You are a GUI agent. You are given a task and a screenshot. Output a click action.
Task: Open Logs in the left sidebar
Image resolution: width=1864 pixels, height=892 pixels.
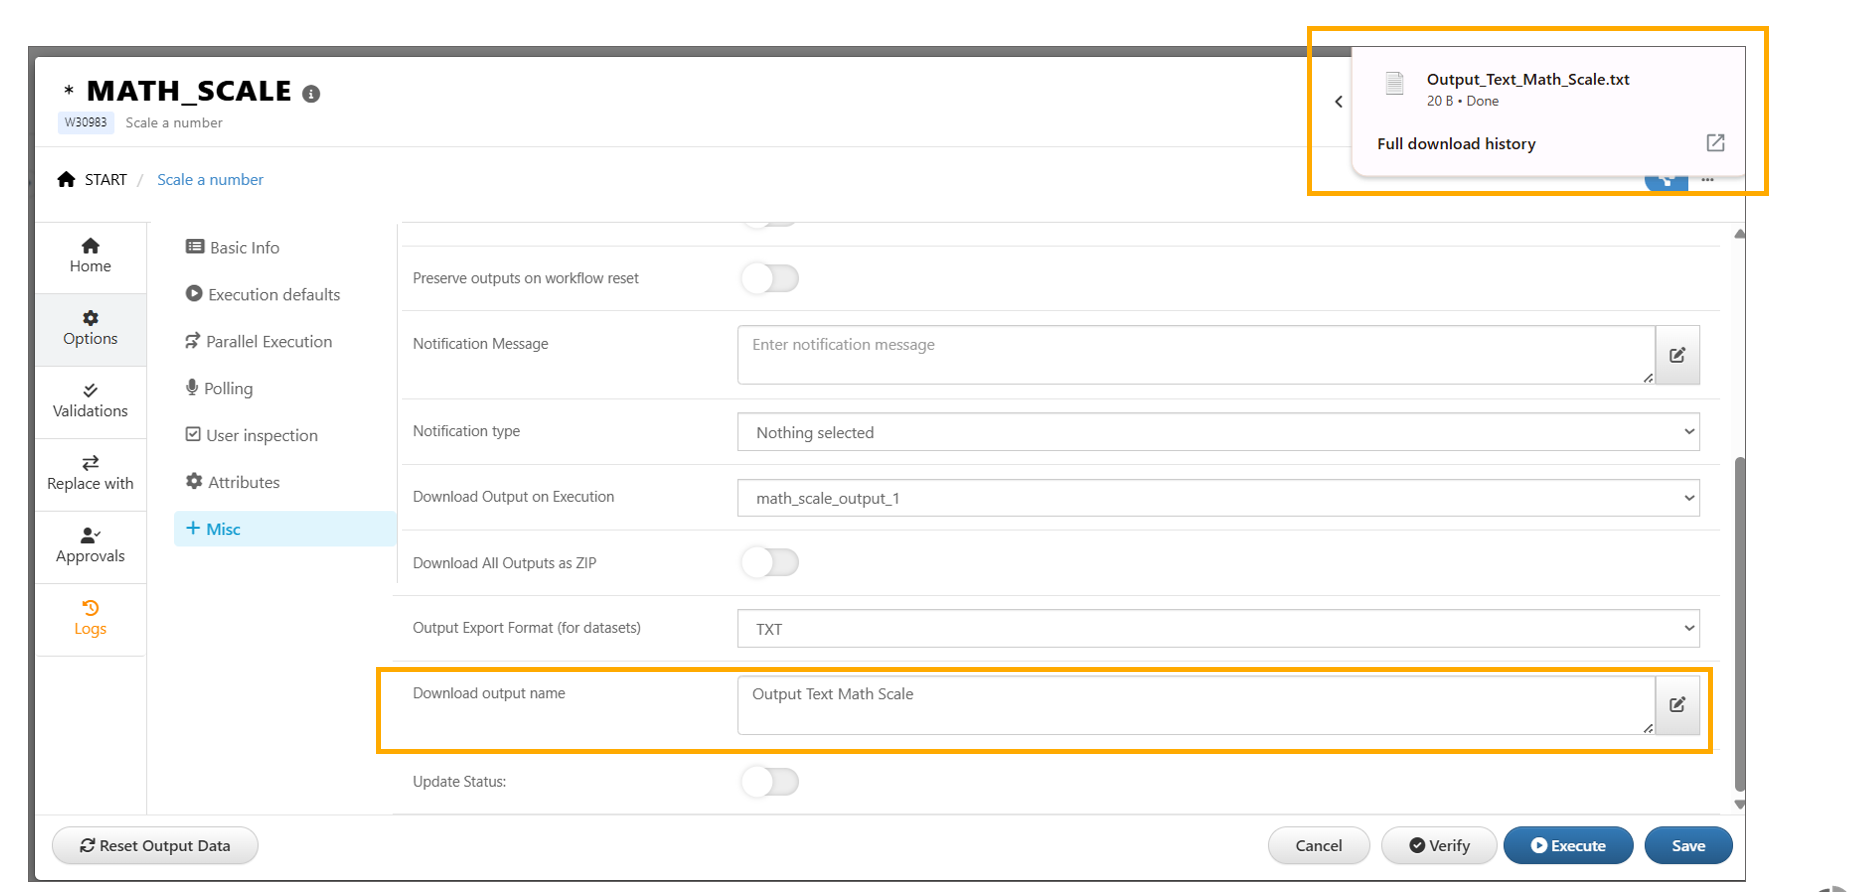(90, 618)
